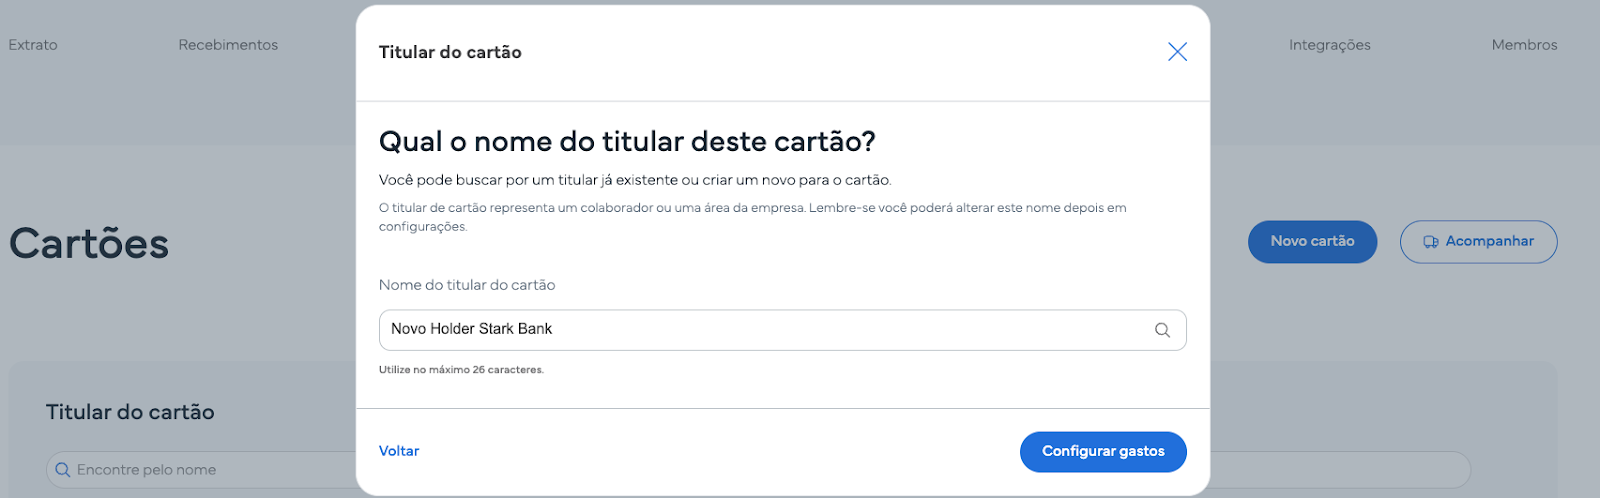
Task: Focus the Novo Holder Stark Bank name field
Action: tap(782, 330)
